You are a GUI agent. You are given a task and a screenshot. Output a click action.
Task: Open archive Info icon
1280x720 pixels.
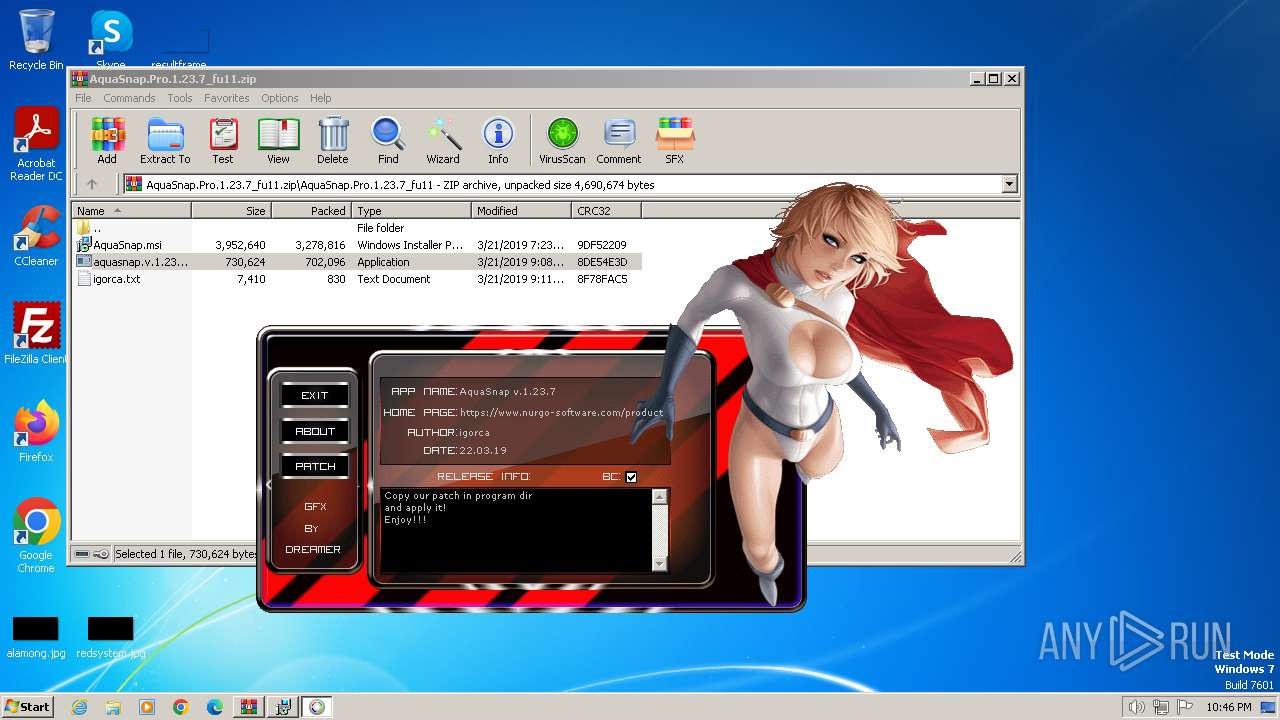click(498, 140)
